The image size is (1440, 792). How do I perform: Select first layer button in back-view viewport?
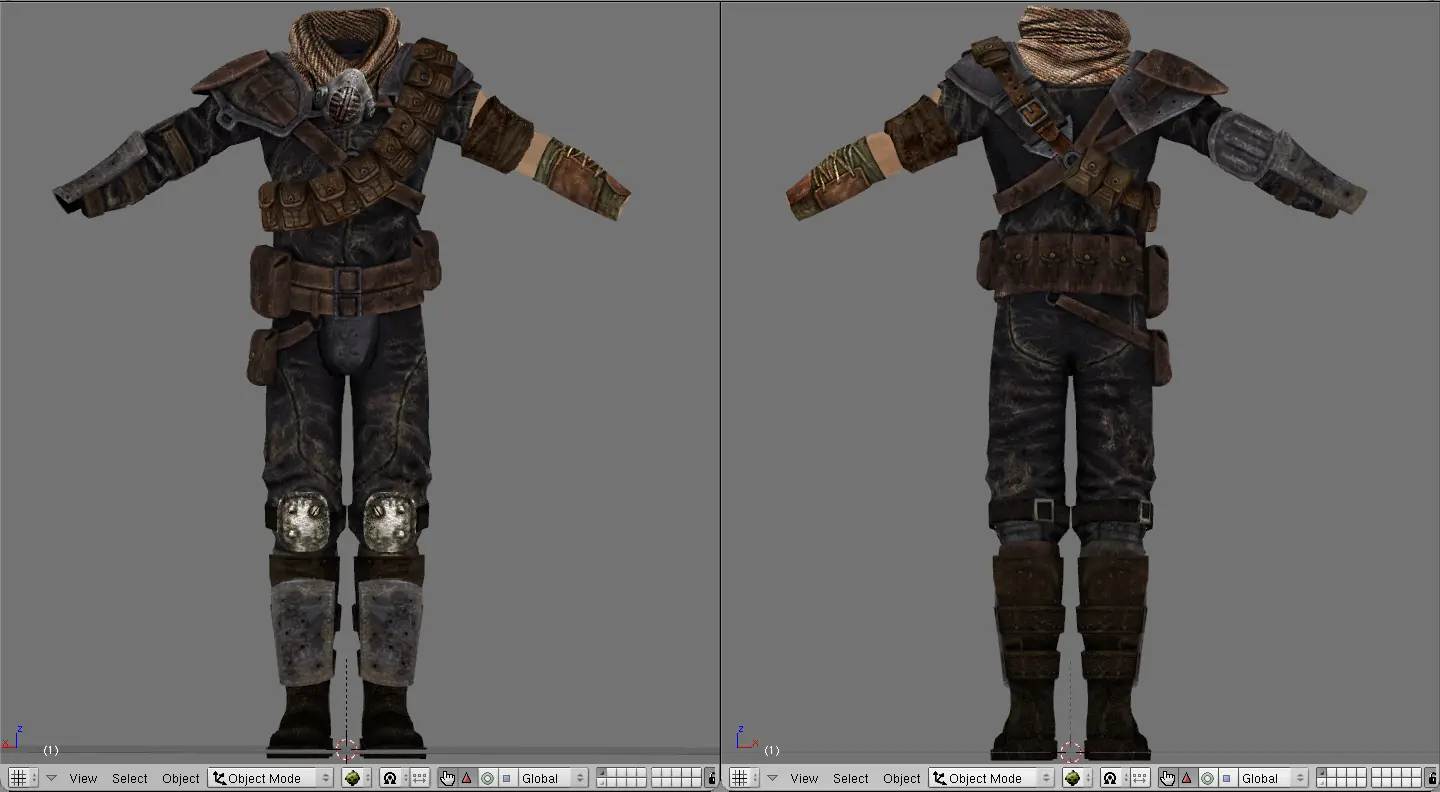(1323, 773)
